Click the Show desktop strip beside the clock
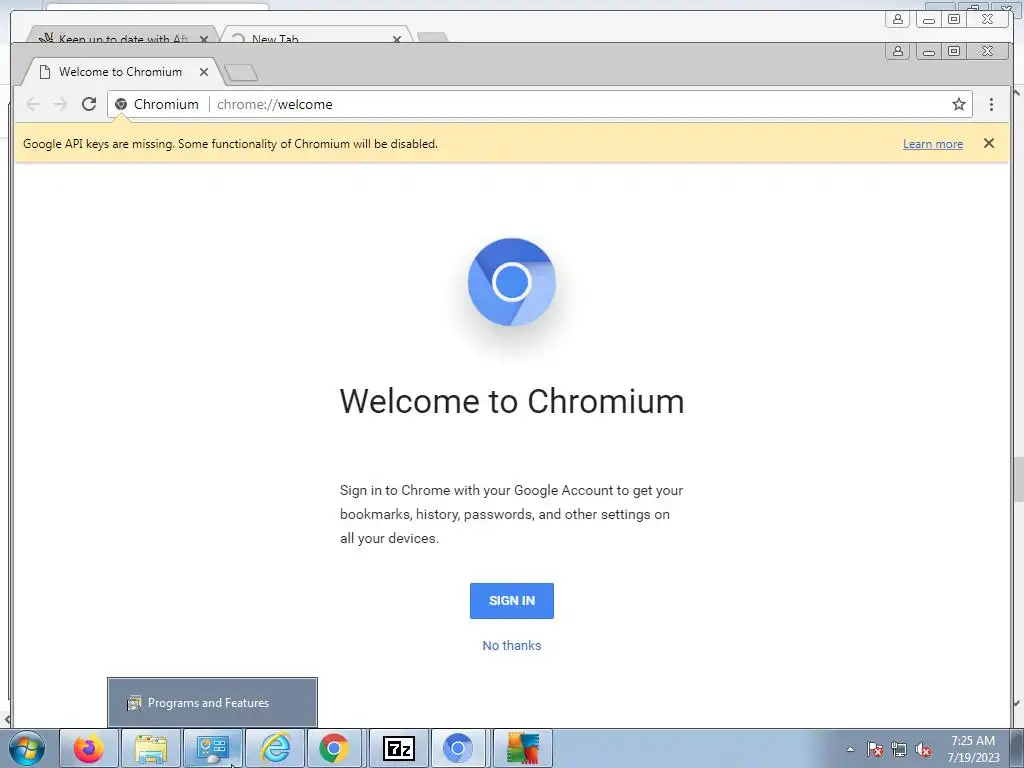This screenshot has height=768, width=1024. point(1018,748)
